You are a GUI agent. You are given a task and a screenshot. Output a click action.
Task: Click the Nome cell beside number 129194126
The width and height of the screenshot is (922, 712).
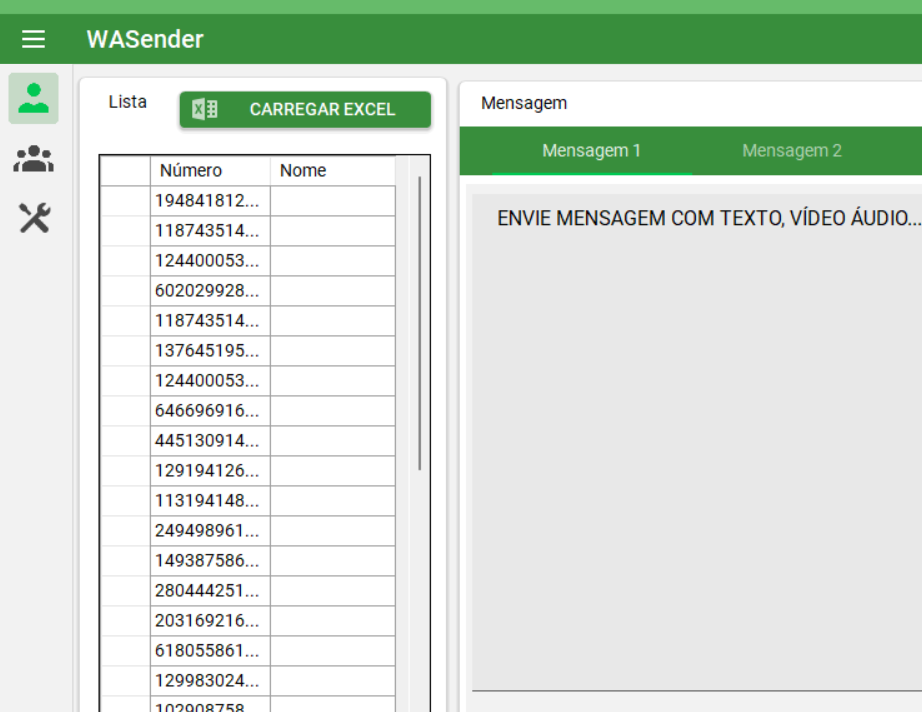pos(332,471)
